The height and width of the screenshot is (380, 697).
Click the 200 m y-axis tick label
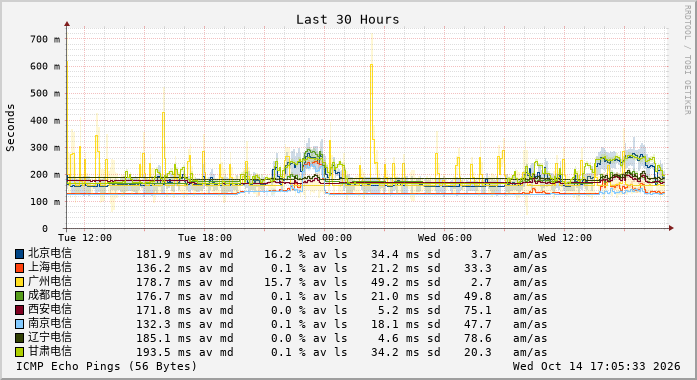click(x=45, y=175)
